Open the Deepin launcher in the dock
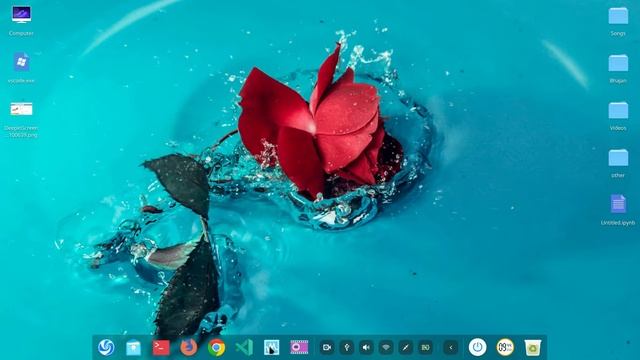640x360 pixels. tap(106, 347)
